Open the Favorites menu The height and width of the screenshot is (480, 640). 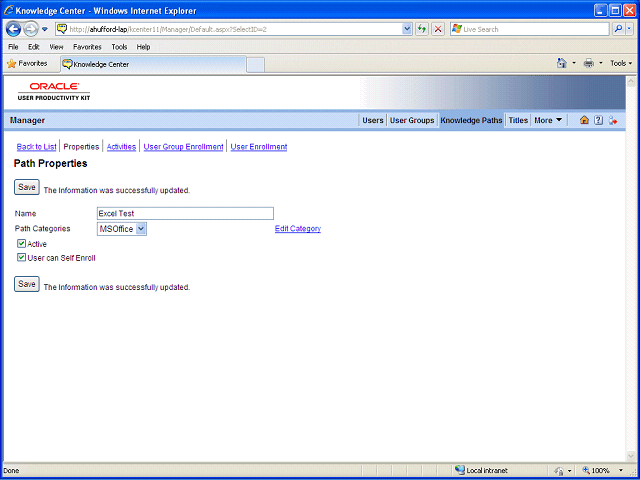pyautogui.click(x=87, y=47)
